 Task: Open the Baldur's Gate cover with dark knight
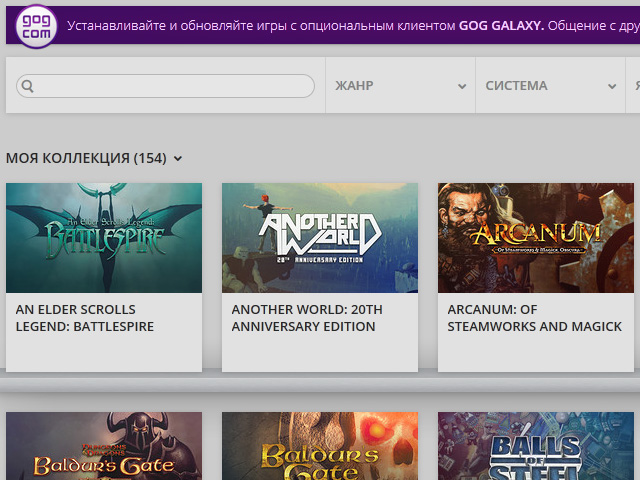coord(104,446)
